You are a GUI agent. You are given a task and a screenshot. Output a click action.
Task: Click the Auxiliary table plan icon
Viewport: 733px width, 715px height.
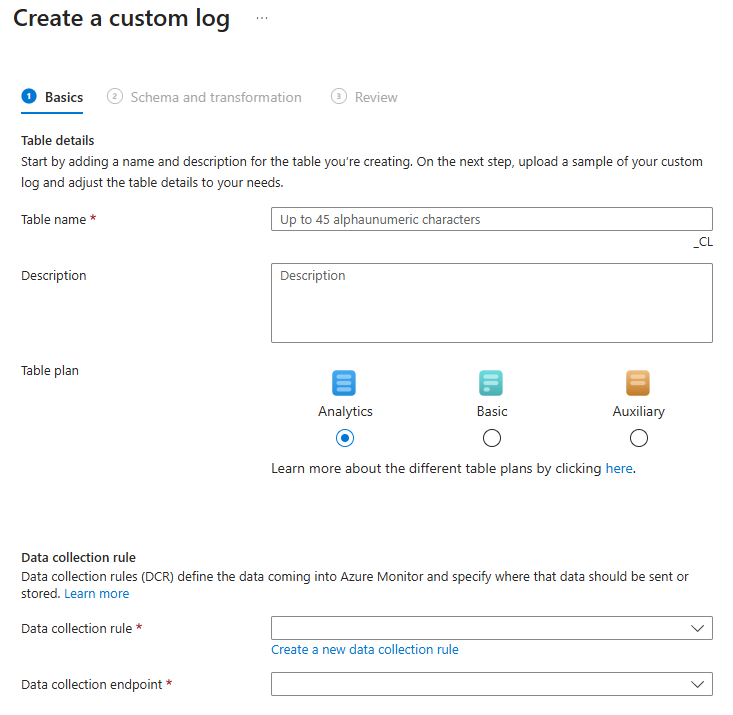638,383
